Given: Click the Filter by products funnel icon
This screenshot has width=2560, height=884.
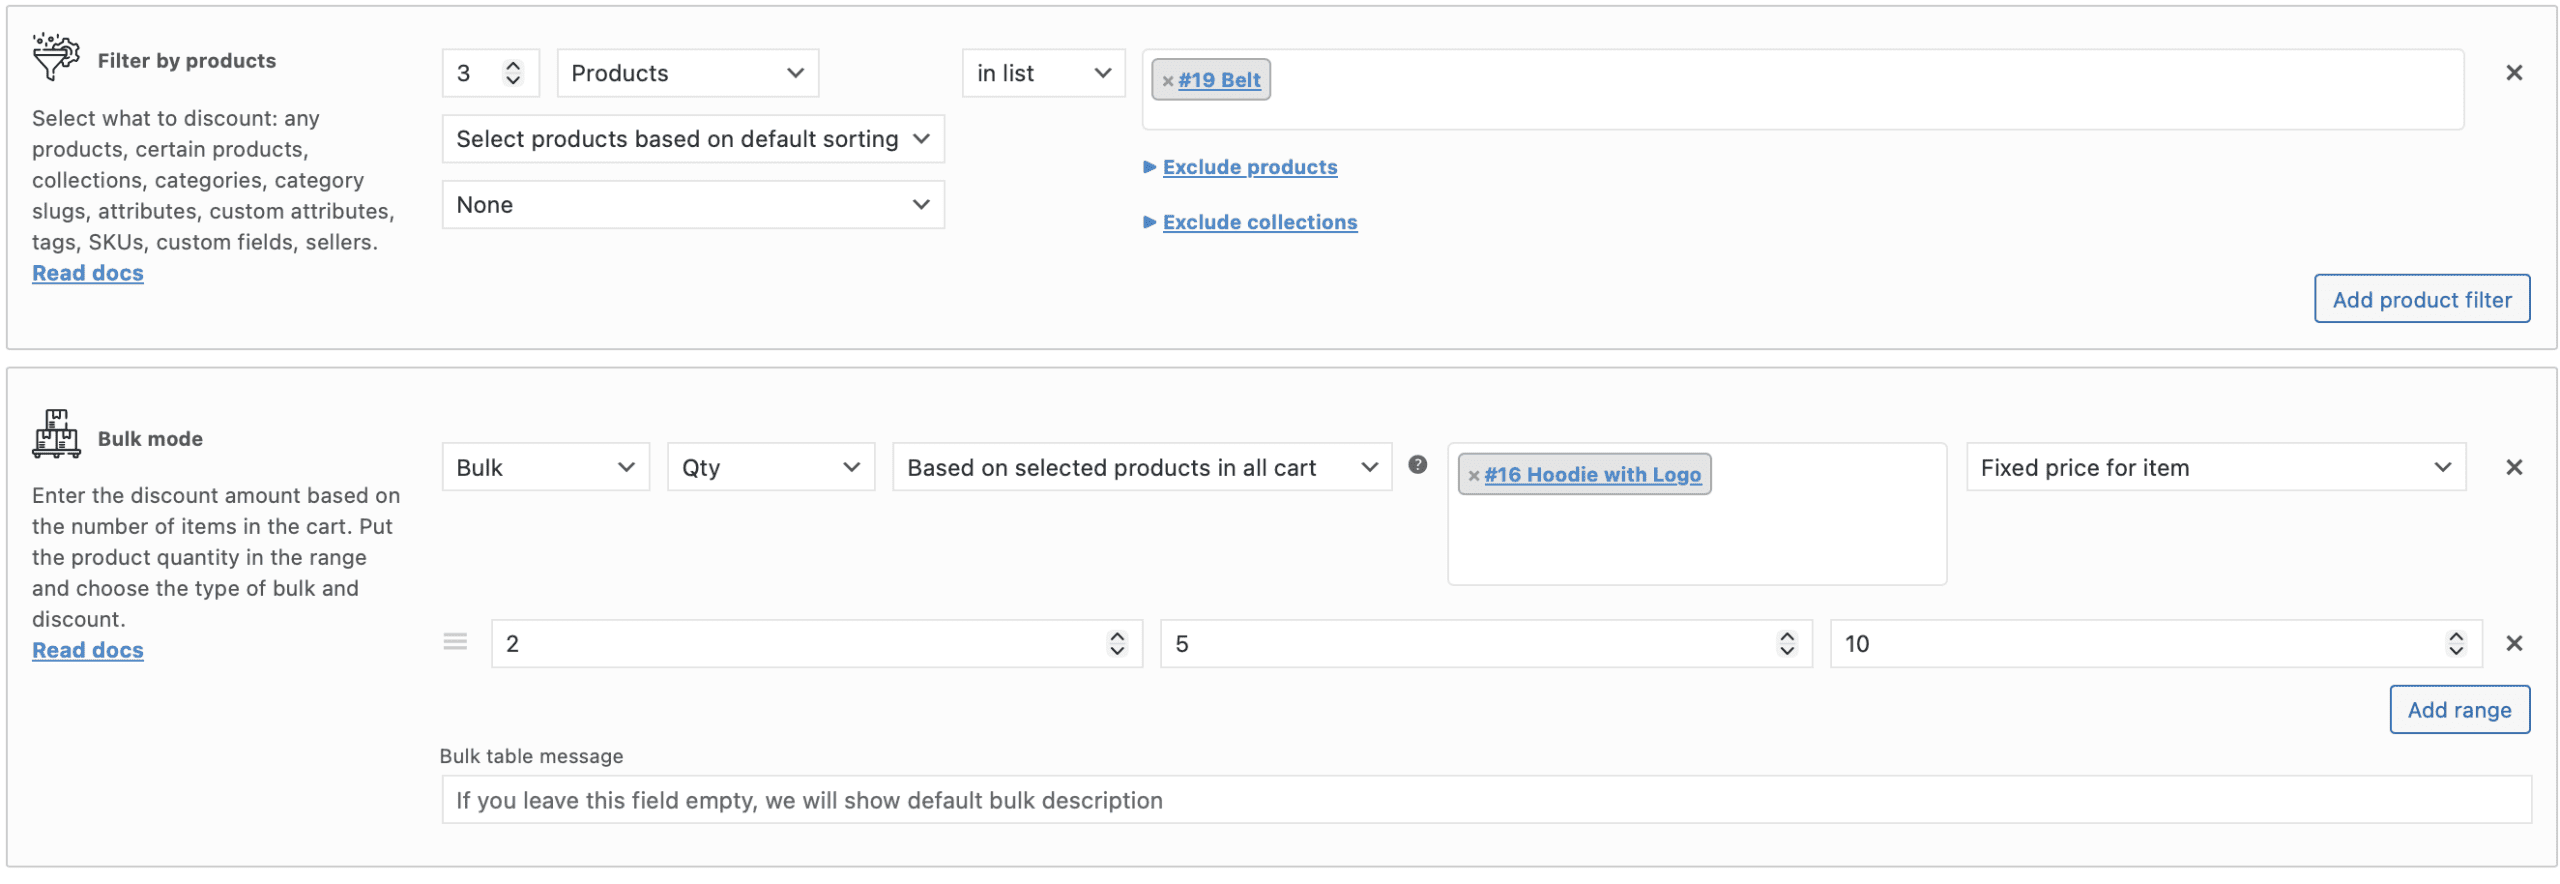Looking at the screenshot, I should click(x=54, y=56).
